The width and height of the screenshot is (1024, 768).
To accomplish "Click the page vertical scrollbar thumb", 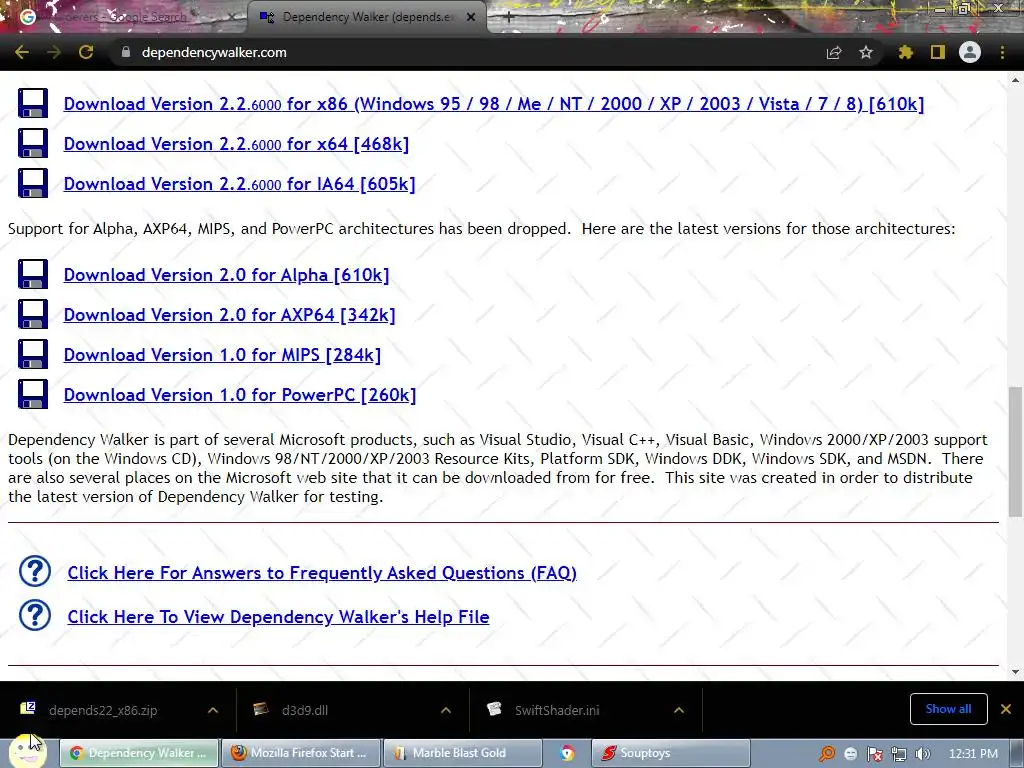I will [x=1015, y=451].
